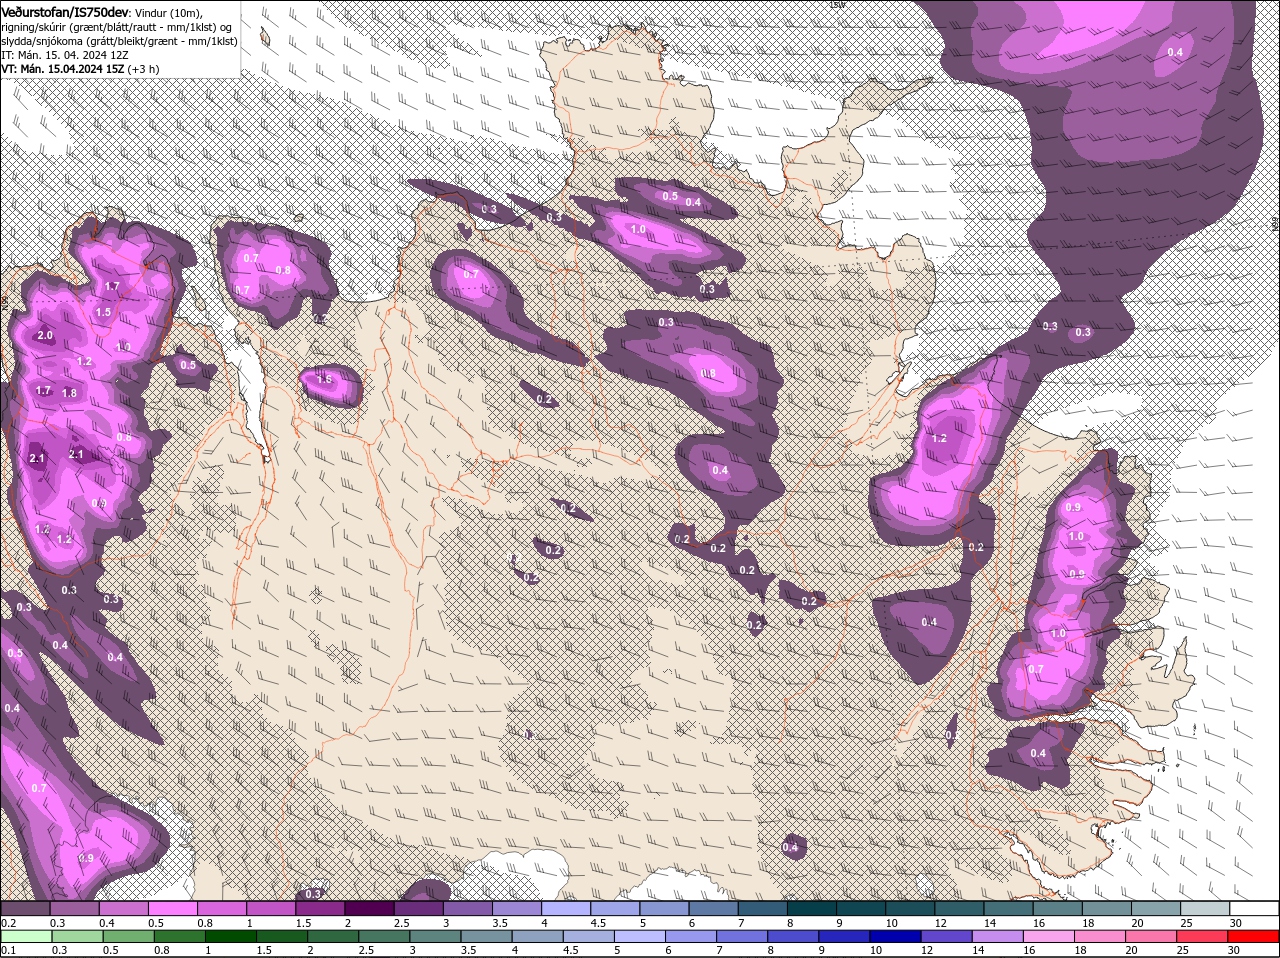The width and height of the screenshot is (1280, 958).
Task: Pick the 12 blue-violet swatch on rain scale
Action: tap(947, 936)
